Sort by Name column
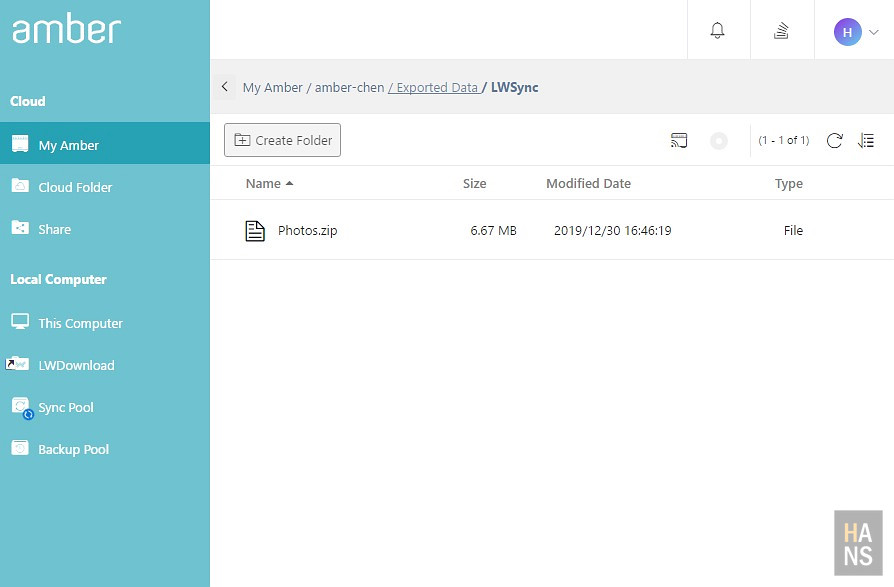The image size is (894, 587). (269, 184)
